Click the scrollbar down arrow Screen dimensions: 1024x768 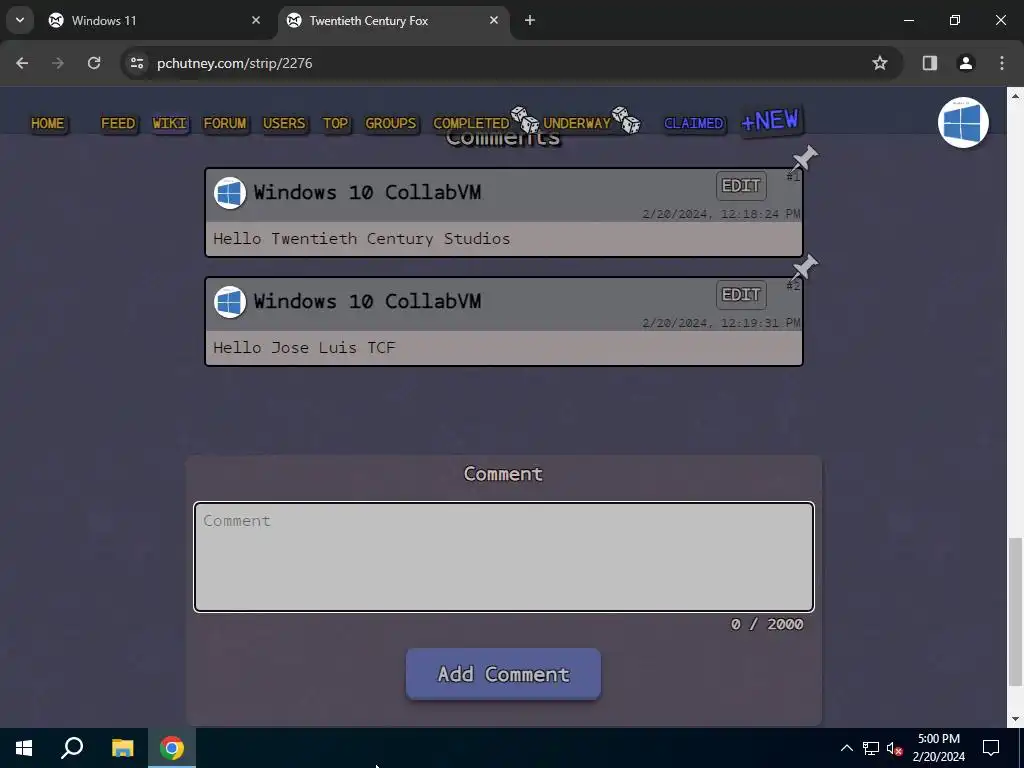pyautogui.click(x=1015, y=719)
